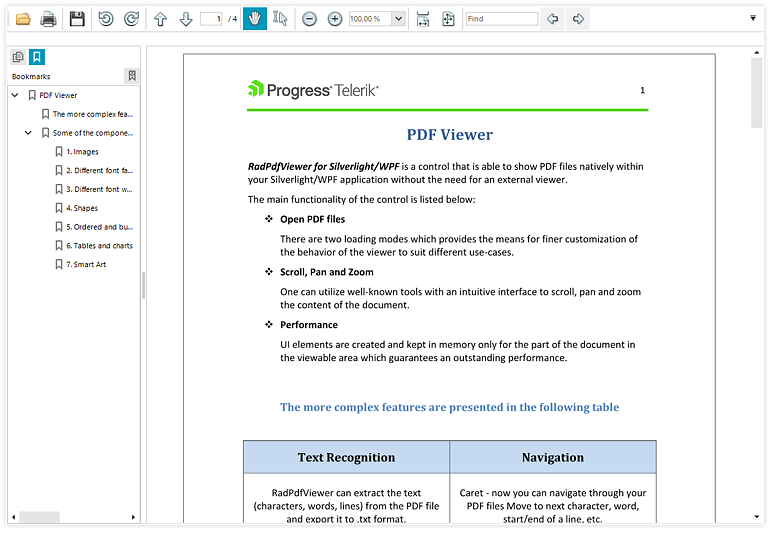770x533 pixels.
Task: Open a PDF file with the folder icon
Action: coord(23,19)
